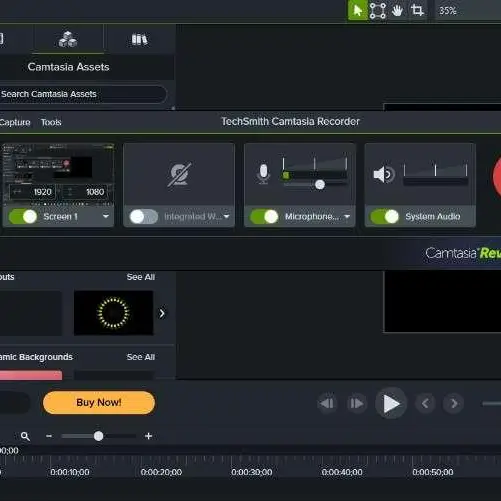Select the Crop tool
The height and width of the screenshot is (501, 501).
point(417,10)
